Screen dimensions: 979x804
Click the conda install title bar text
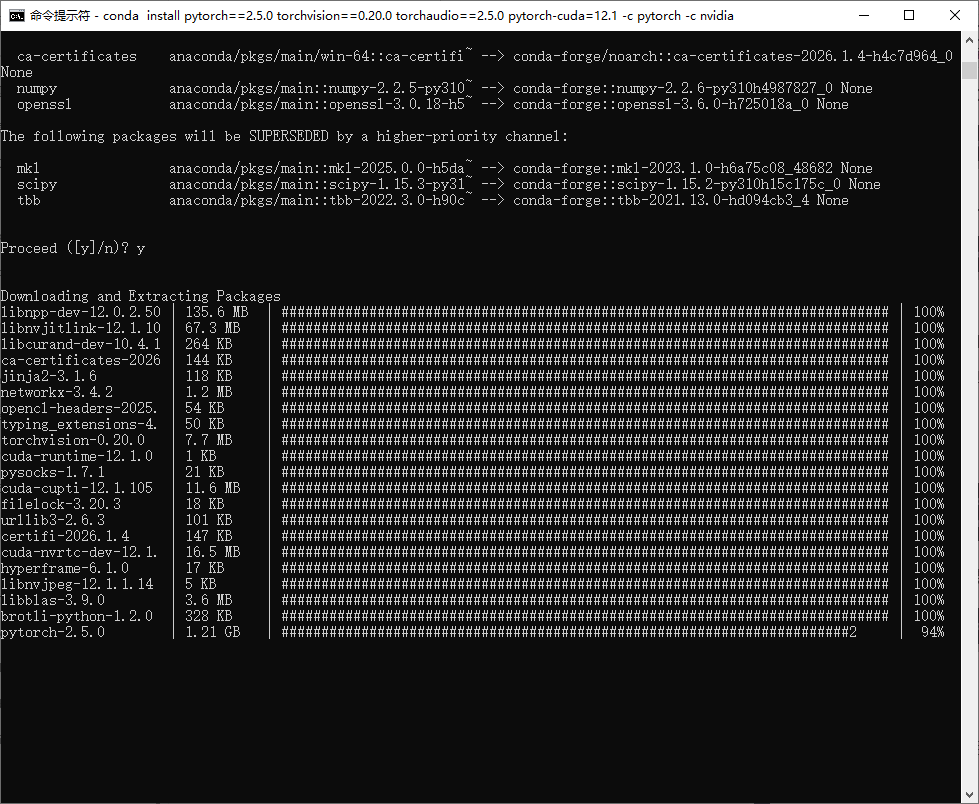tap(381, 16)
